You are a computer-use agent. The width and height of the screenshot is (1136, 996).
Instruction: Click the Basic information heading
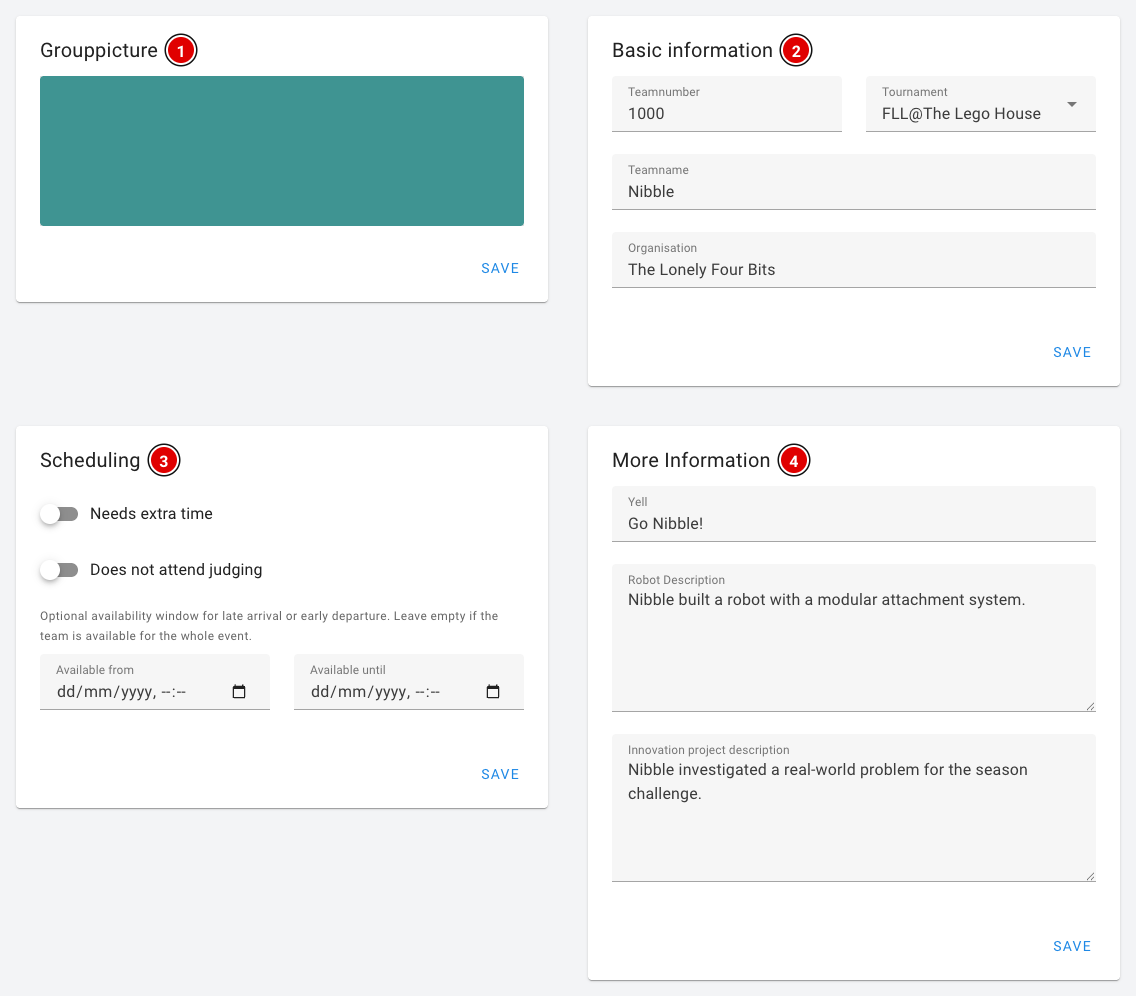click(x=692, y=50)
